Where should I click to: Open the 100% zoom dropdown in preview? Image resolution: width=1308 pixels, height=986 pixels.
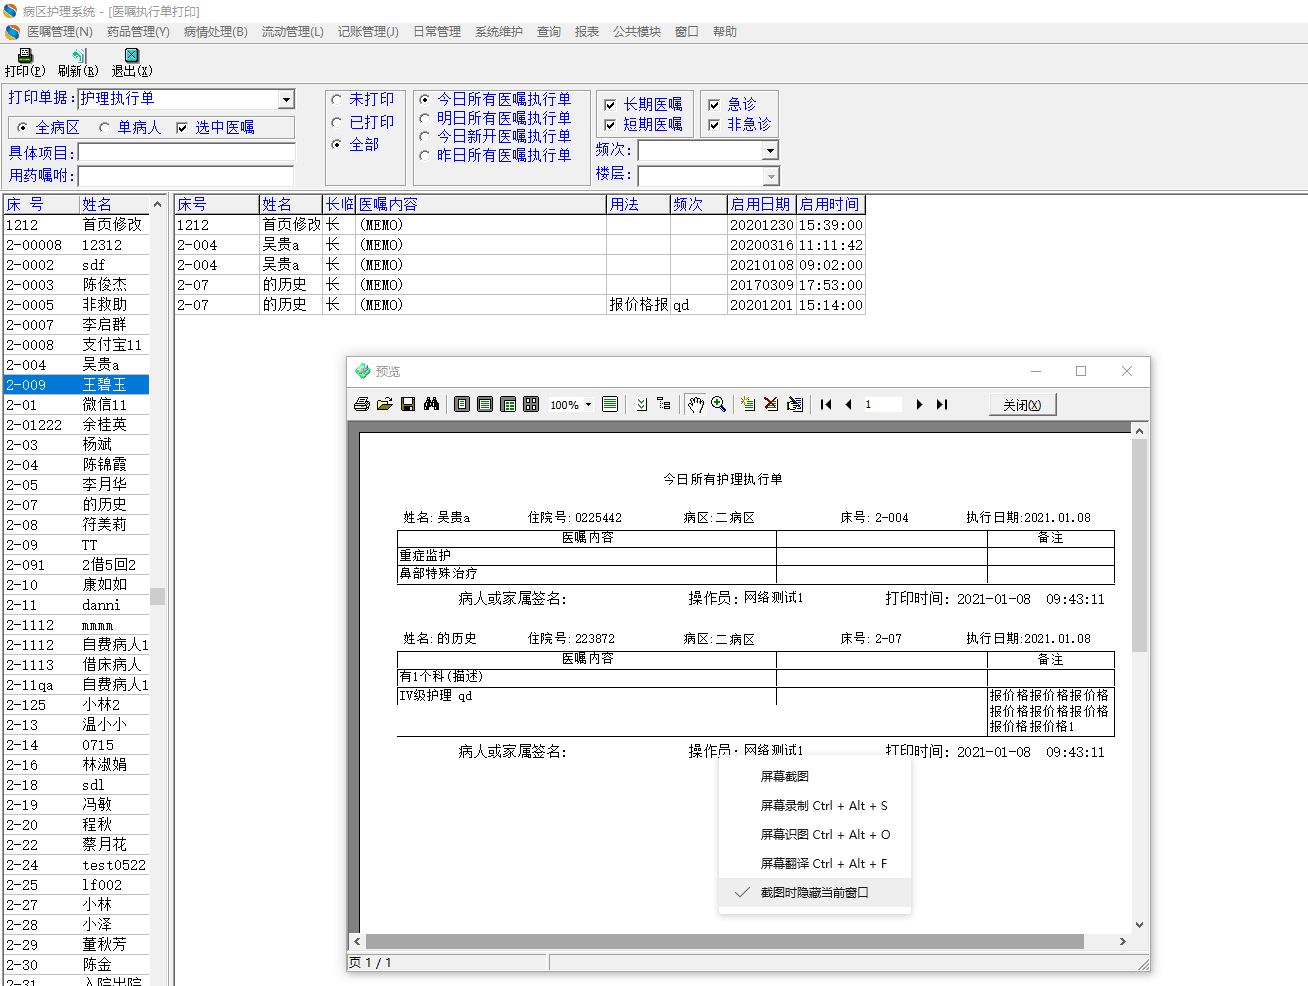click(588, 405)
